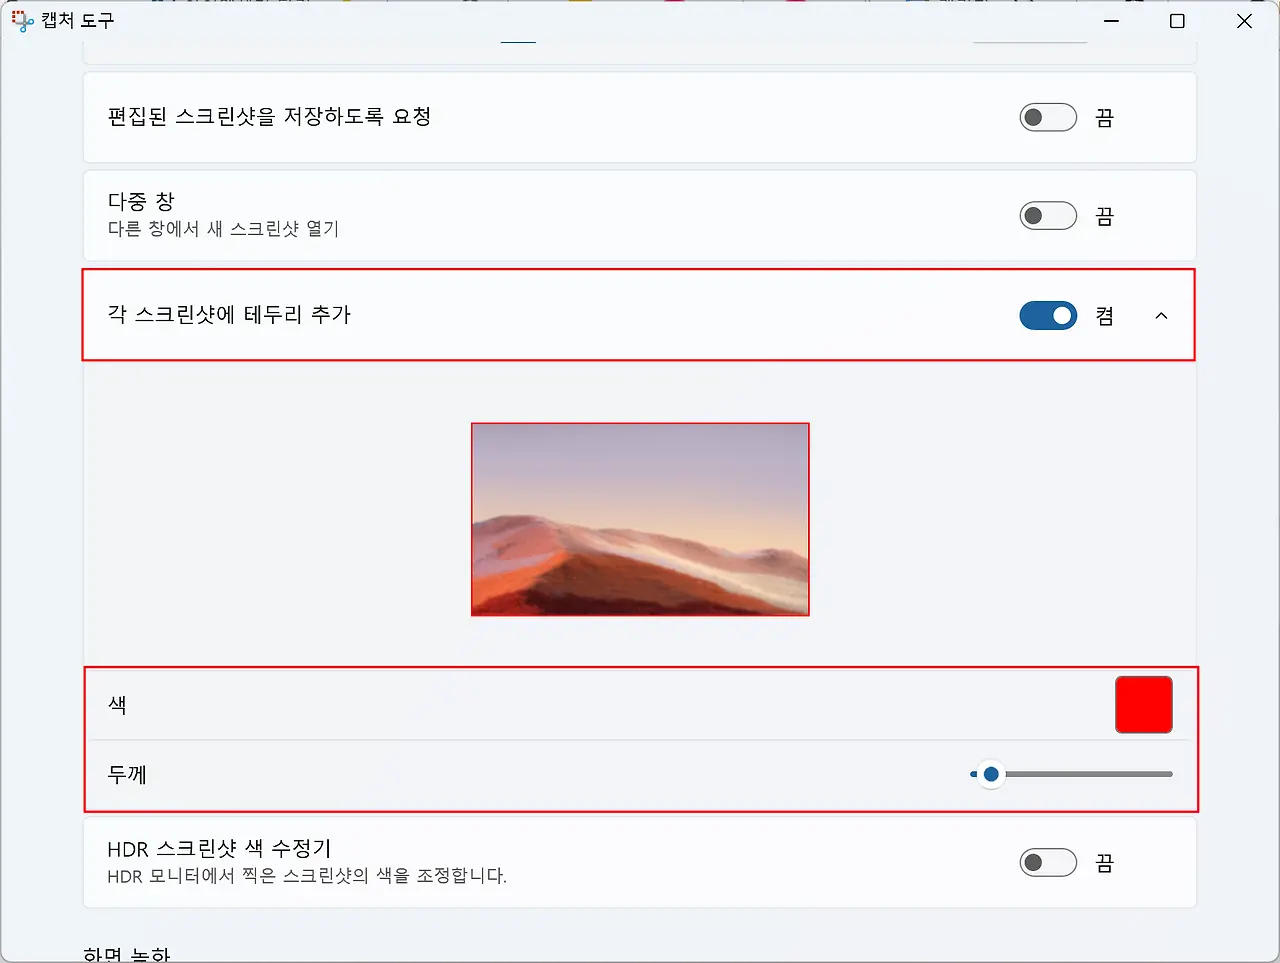The image size is (1280, 963).
Task: Turn on the 다중 창 setting
Action: (1047, 215)
